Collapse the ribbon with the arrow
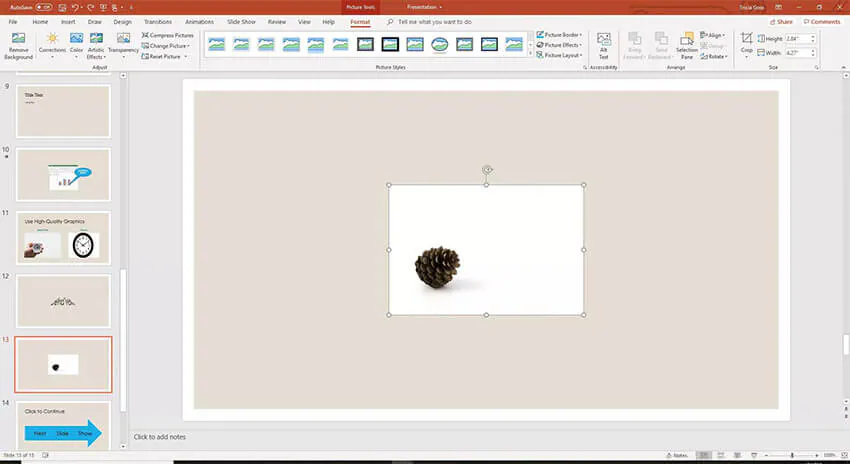Screen dimensions: 850x464 (843, 68)
